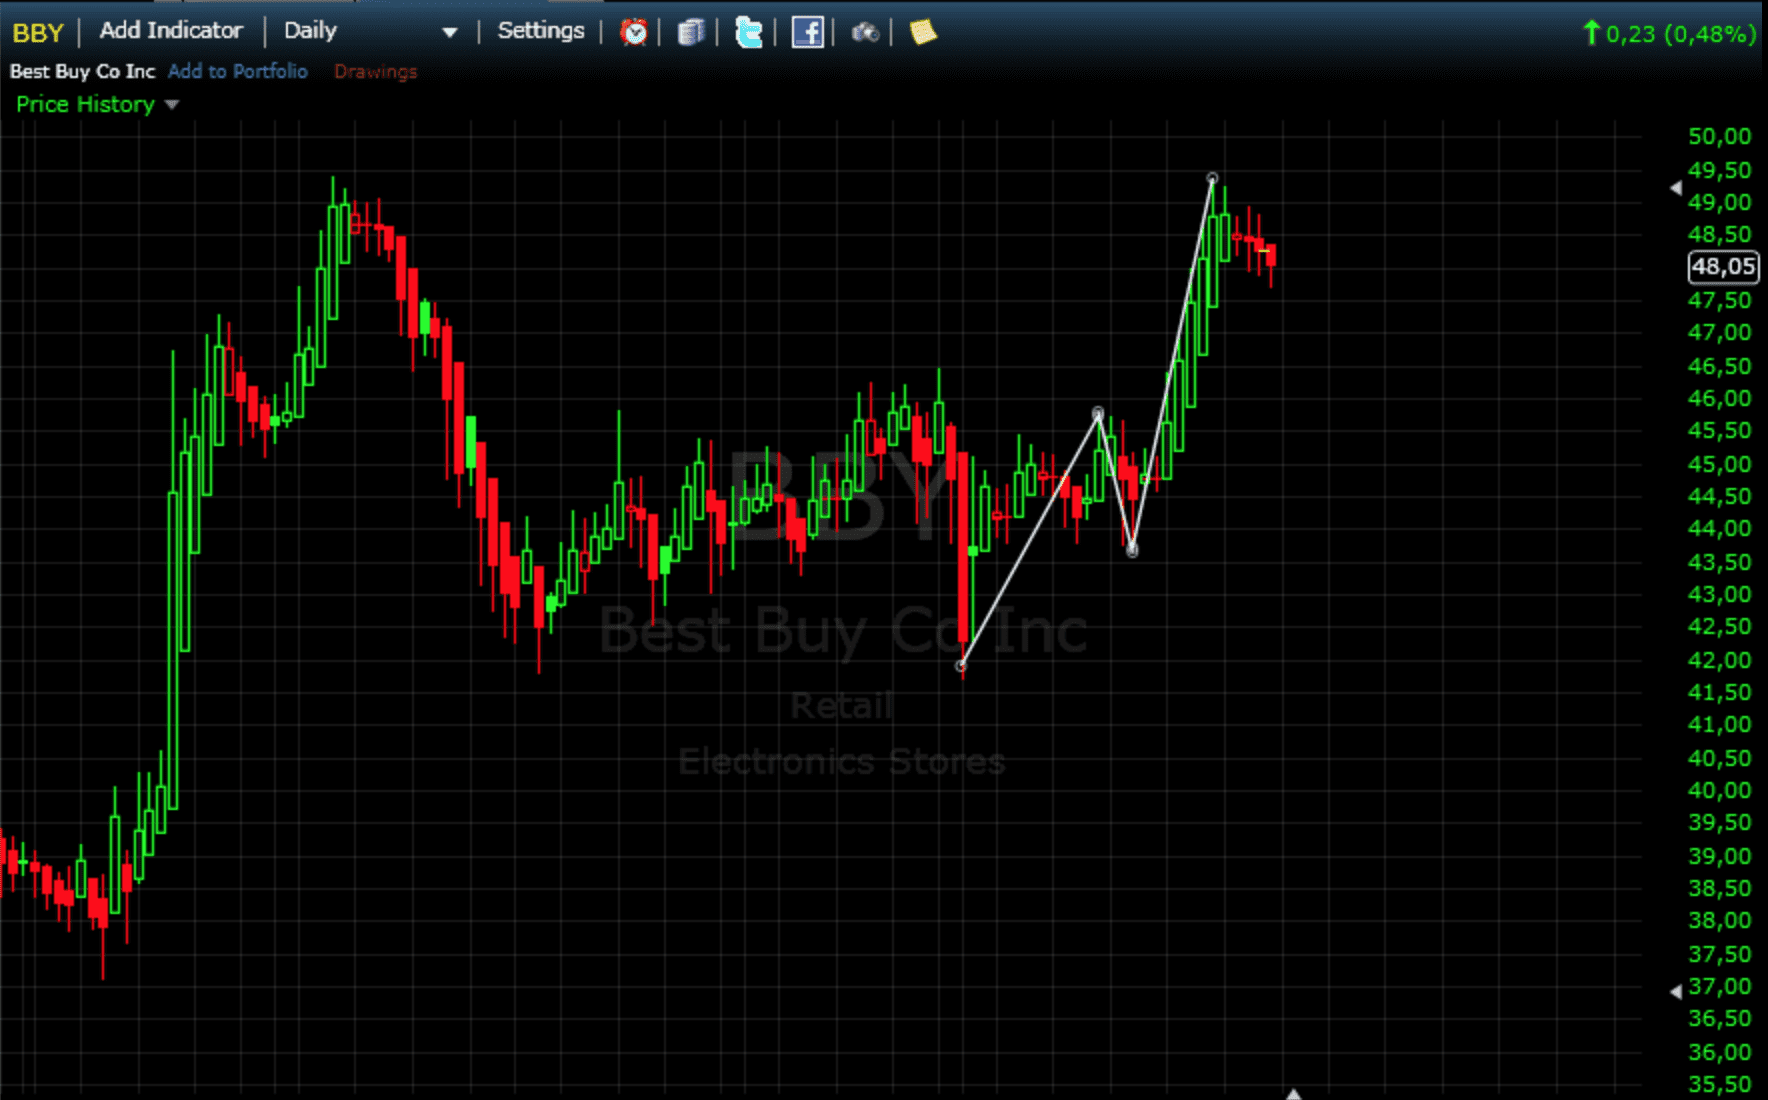Click the database data icon
Viewport: 1768px width, 1100px height.
(691, 32)
